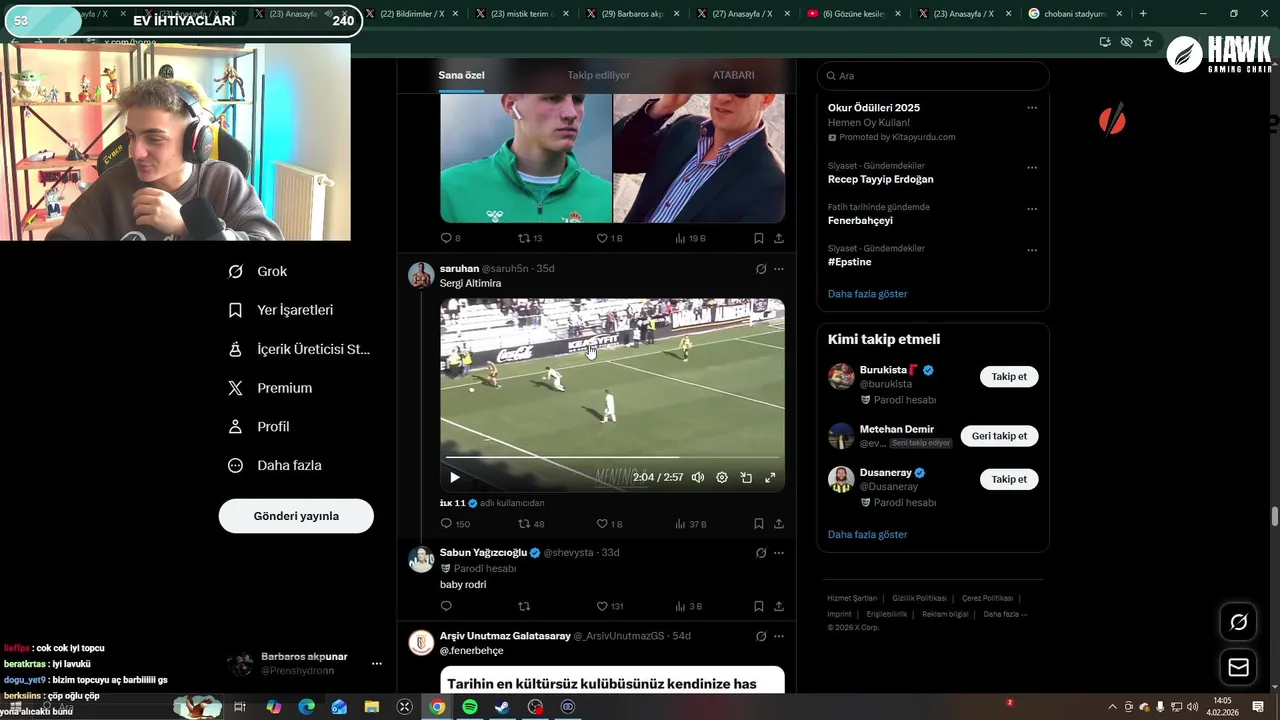Viewport: 1280px width, 720px height.
Task: Open more options for Sabun Yağızcıoğlu tweet
Action: point(779,552)
